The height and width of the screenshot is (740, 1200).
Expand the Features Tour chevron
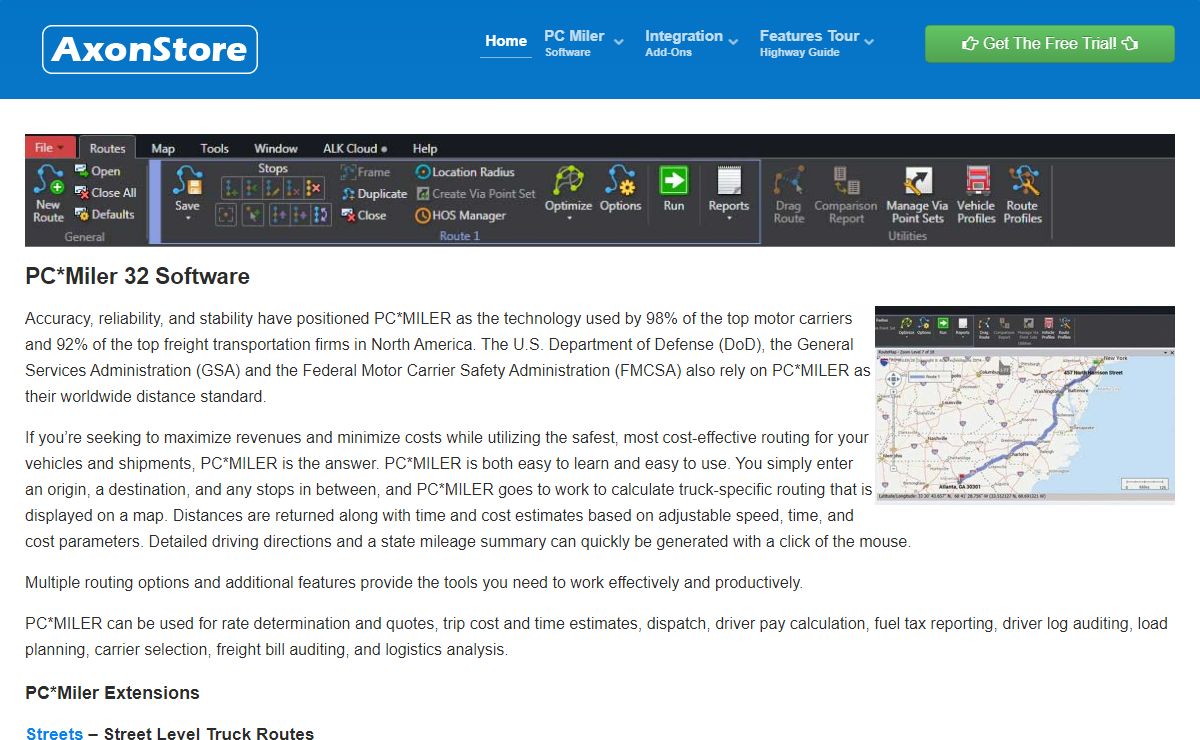[x=869, y=42]
